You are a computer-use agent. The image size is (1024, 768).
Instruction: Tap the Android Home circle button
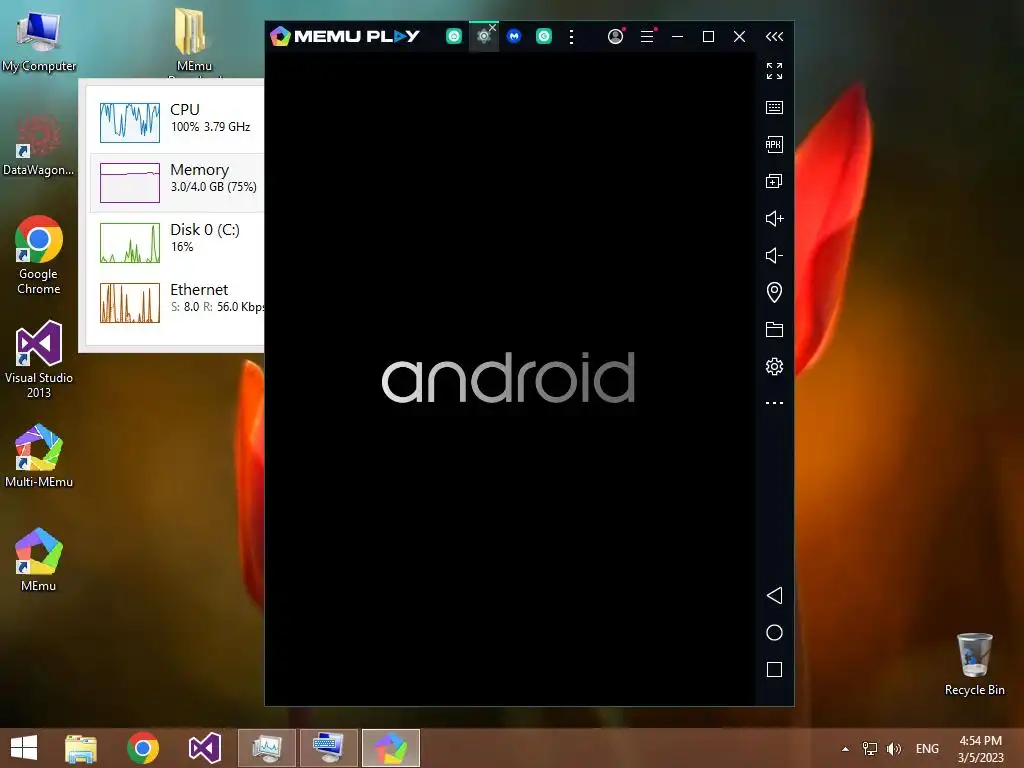(x=775, y=632)
